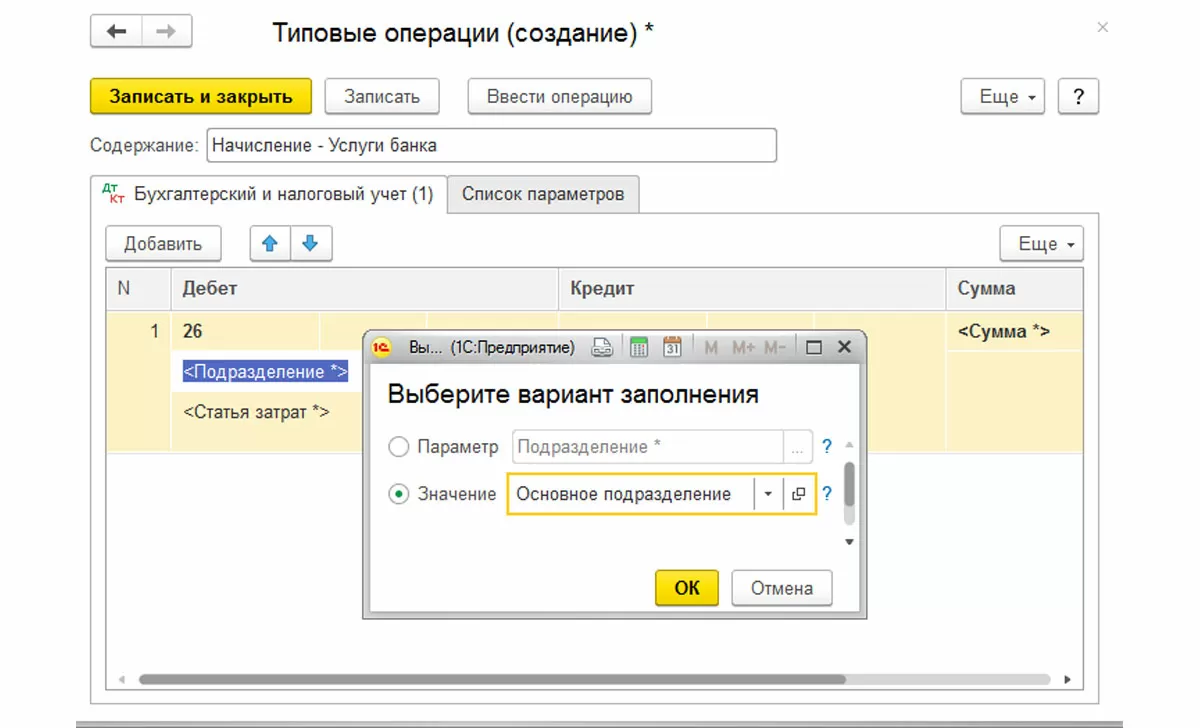Click the Кредит column header
The height and width of the screenshot is (728, 1200).
point(752,289)
